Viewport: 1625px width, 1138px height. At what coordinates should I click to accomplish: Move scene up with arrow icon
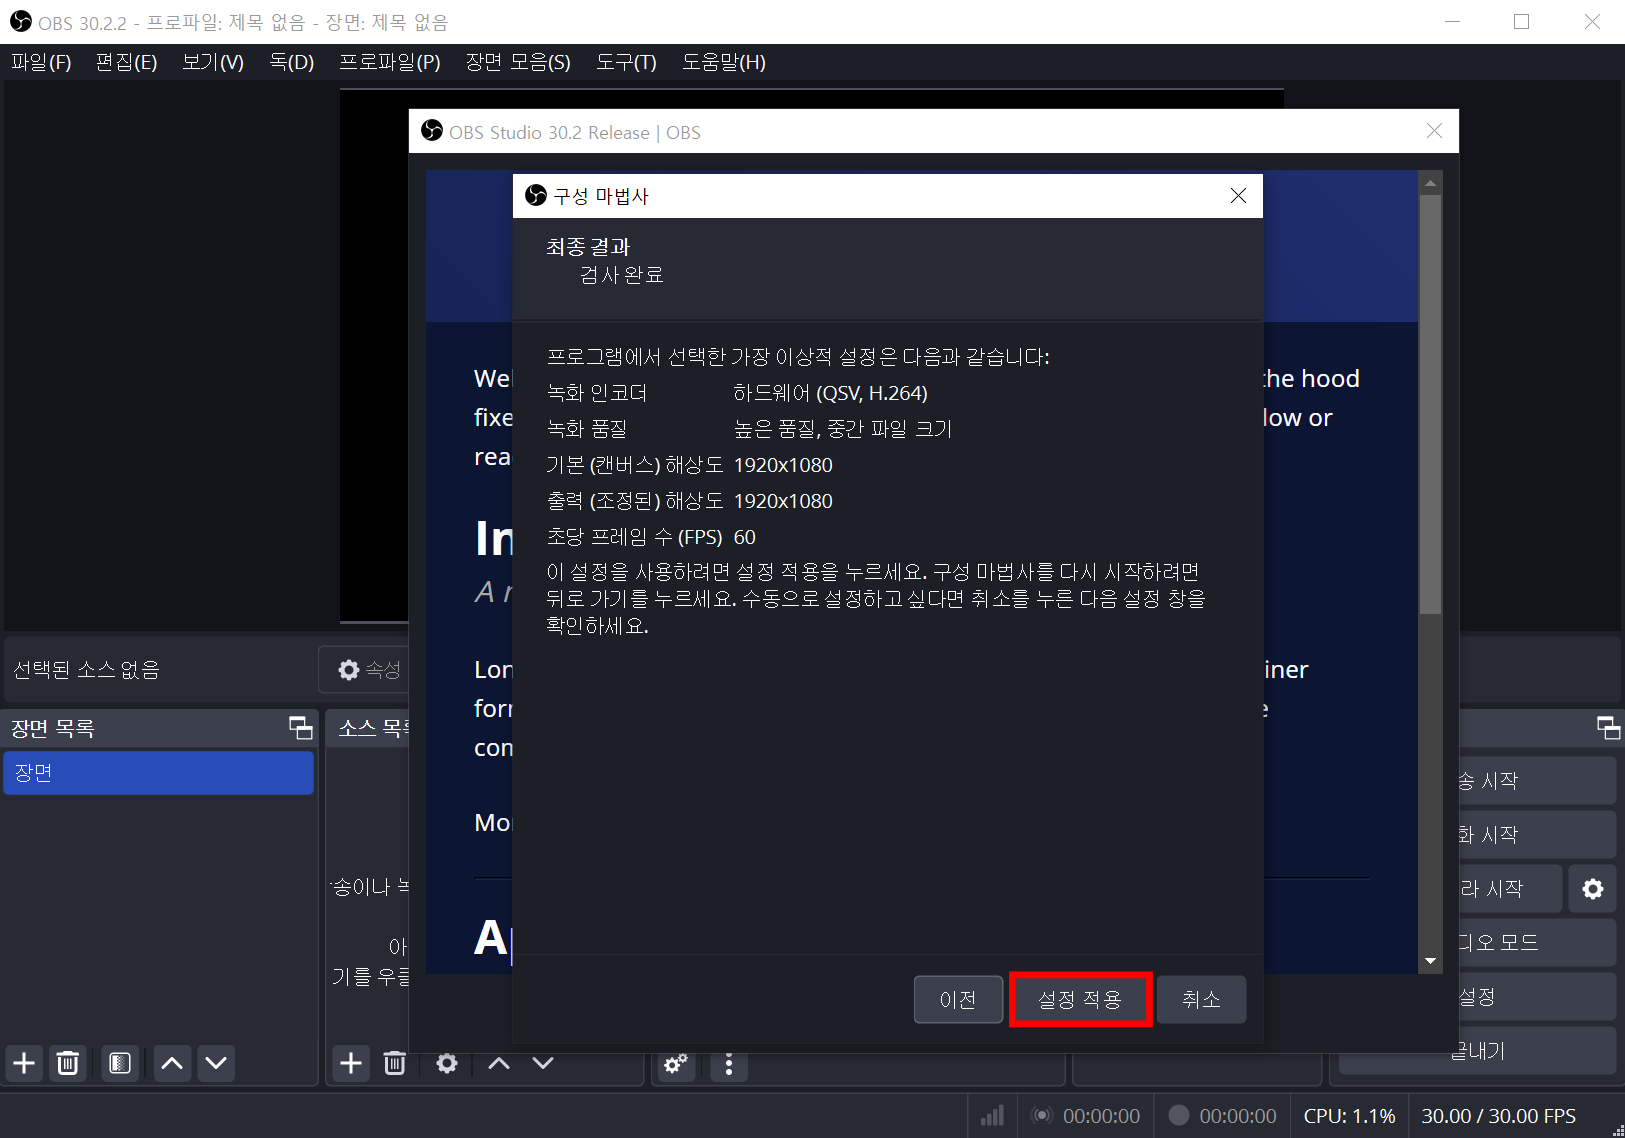pyautogui.click(x=172, y=1063)
